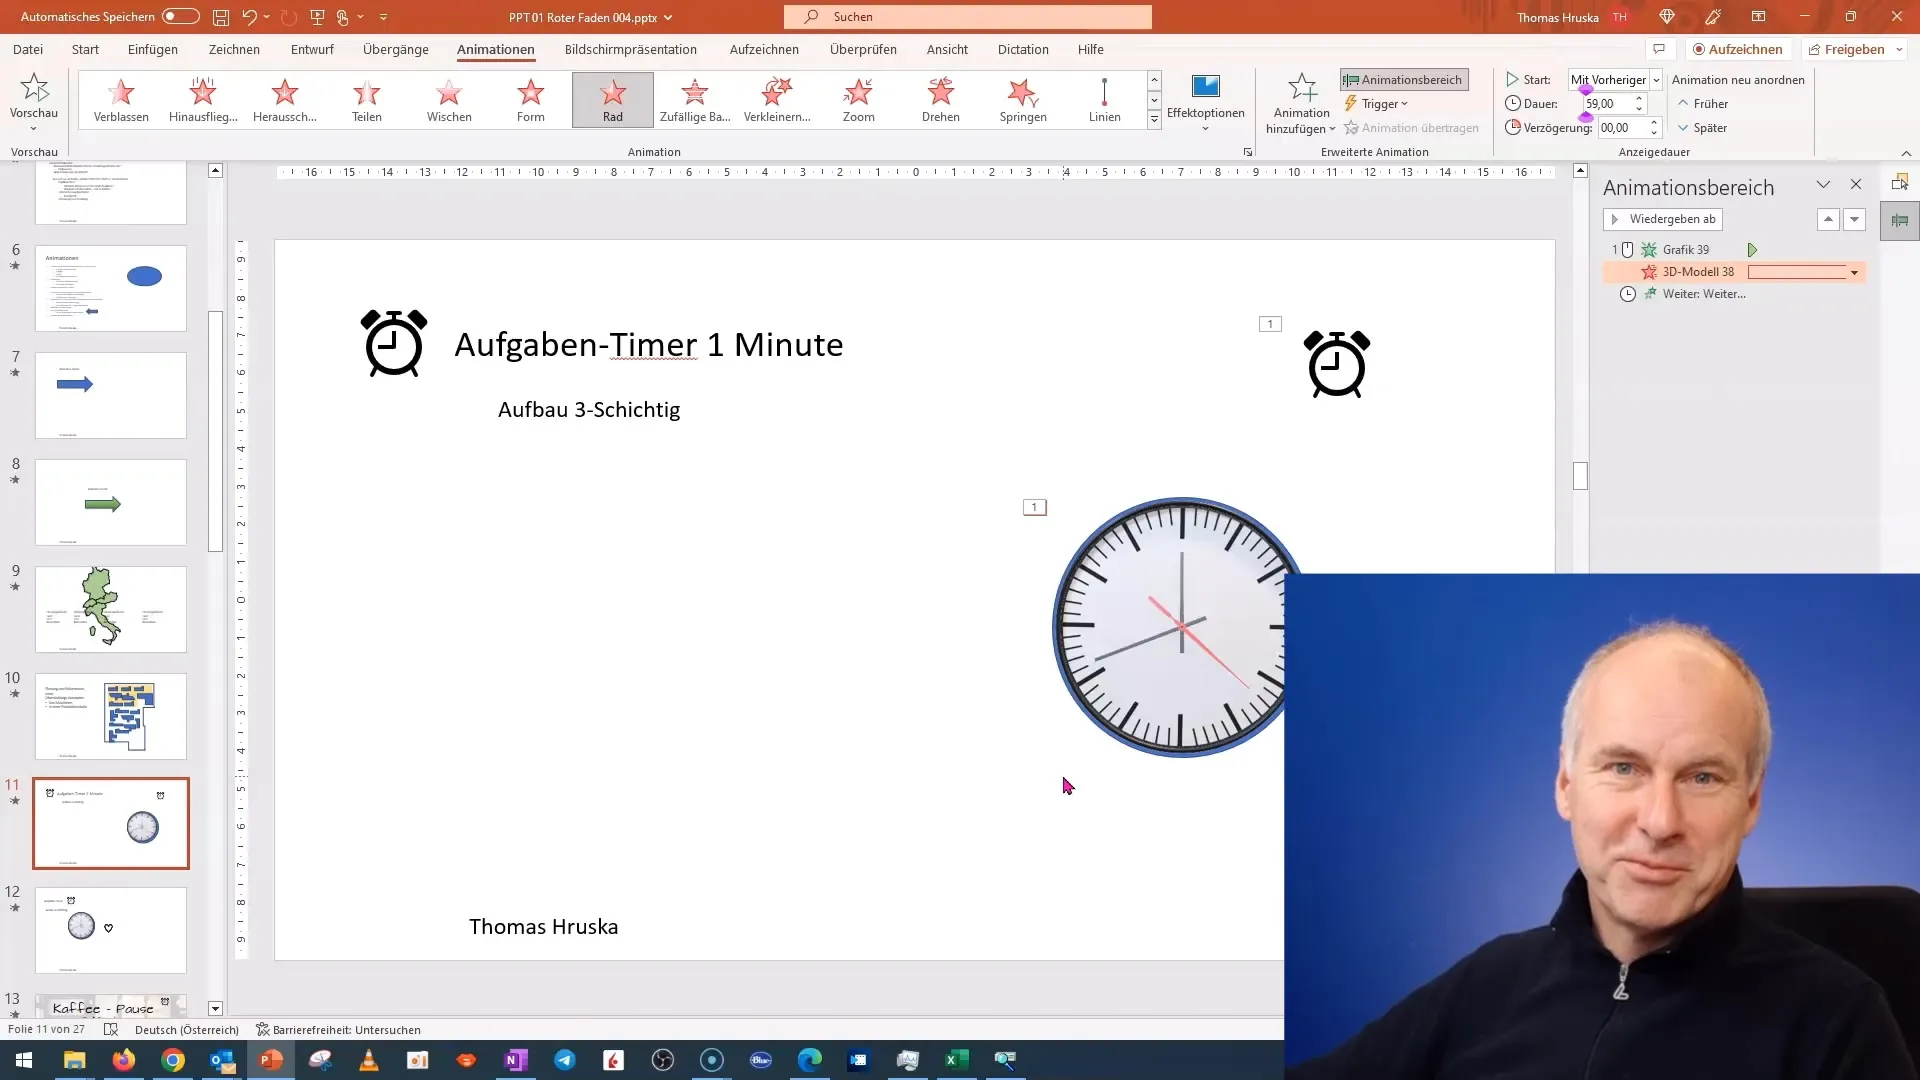Click the slide thumbnail panel scrollbar
The image size is (1920, 1080).
pyautogui.click(x=215, y=431)
